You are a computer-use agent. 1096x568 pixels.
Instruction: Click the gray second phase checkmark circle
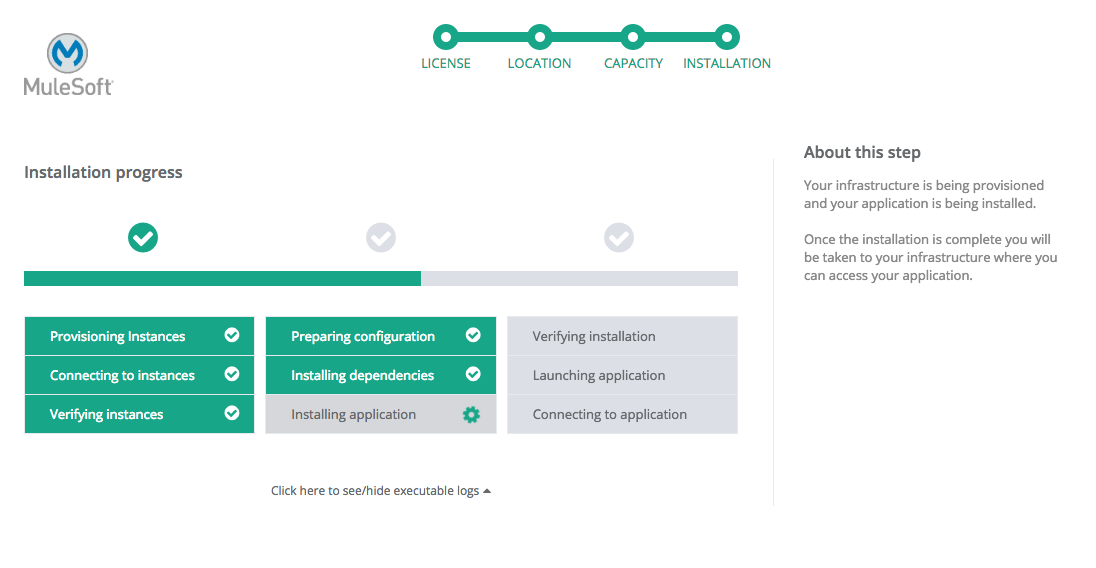381,238
